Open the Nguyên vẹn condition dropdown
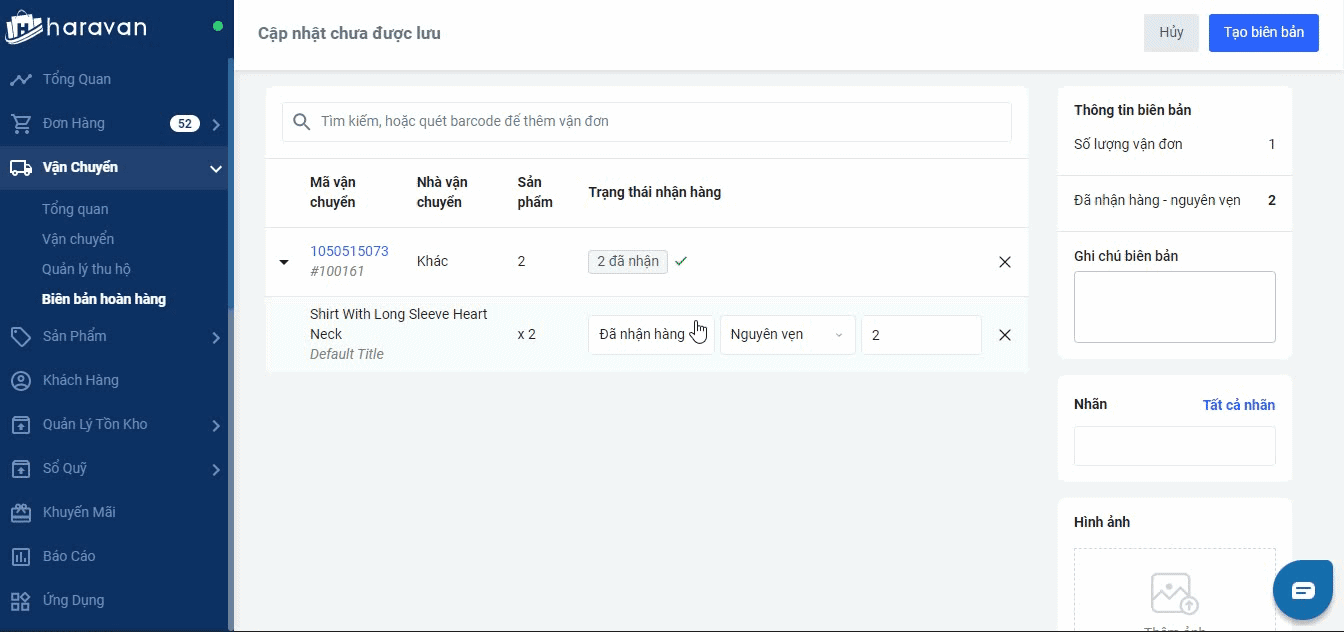 click(787, 335)
